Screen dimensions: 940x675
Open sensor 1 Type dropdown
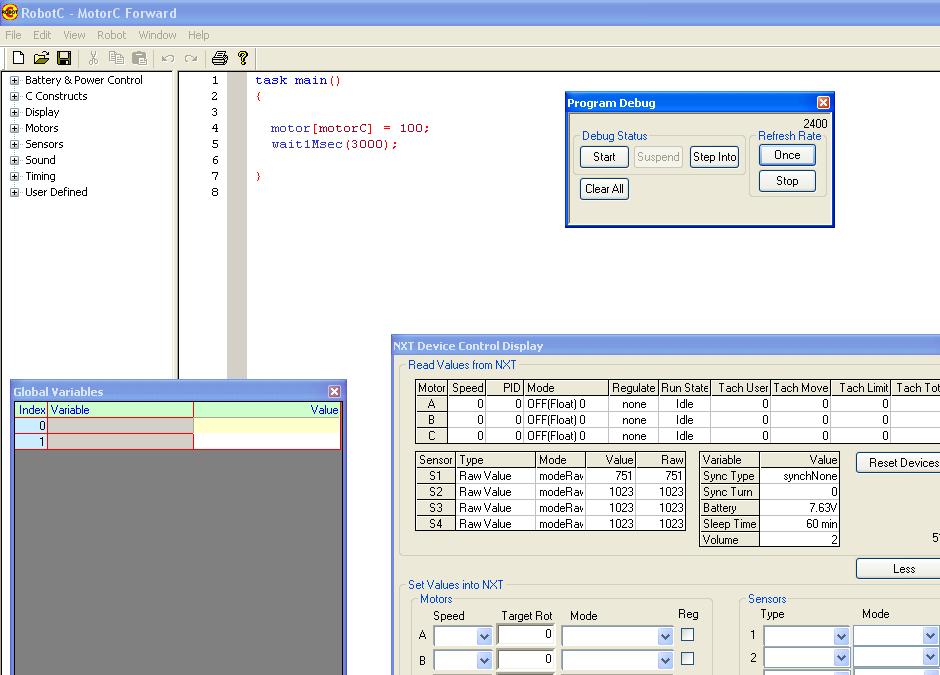[841, 635]
